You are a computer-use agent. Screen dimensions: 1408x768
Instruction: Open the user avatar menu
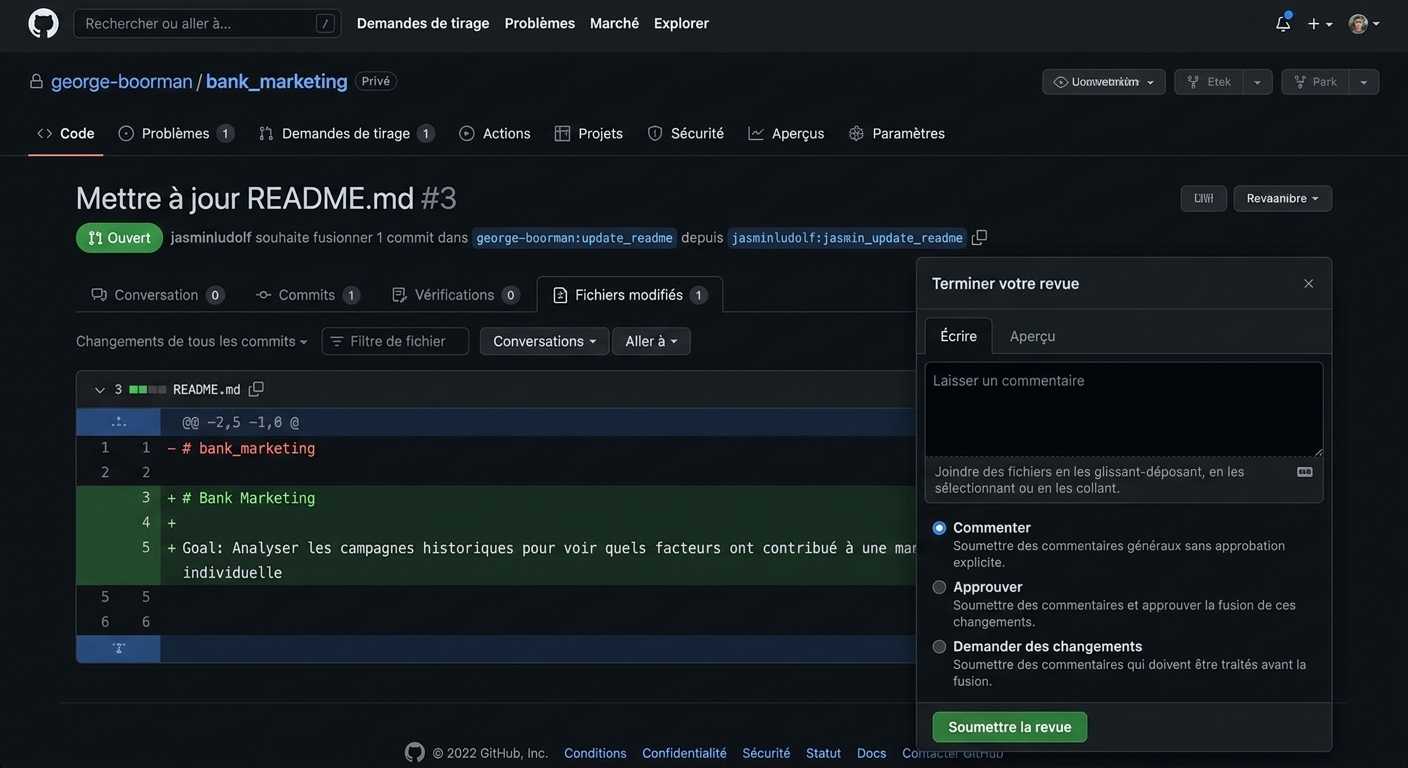(1364, 23)
